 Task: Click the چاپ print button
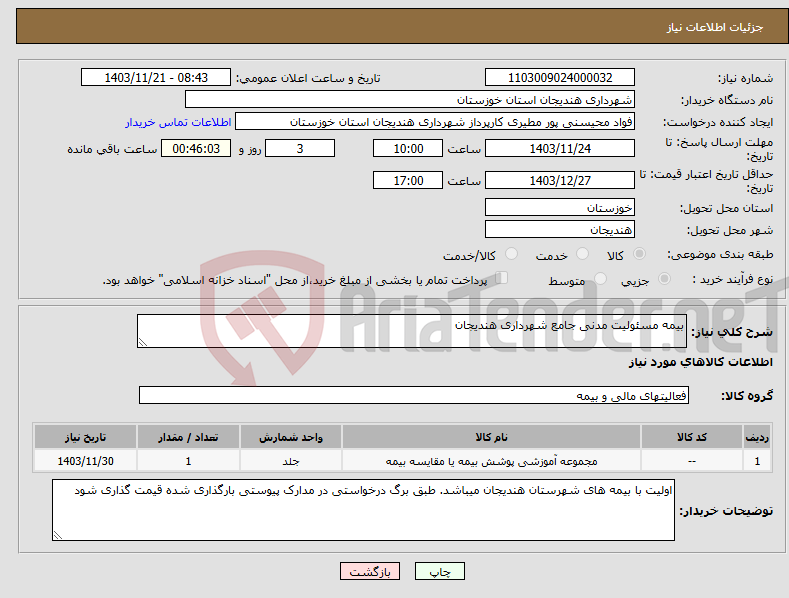[439, 571]
